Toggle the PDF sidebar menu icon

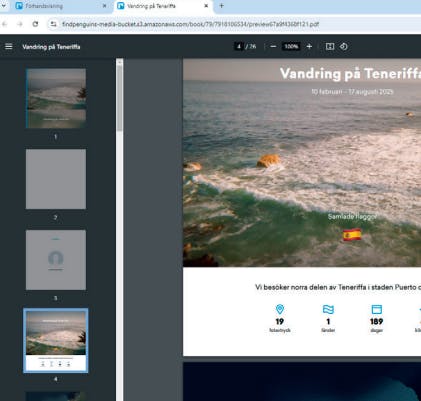pyautogui.click(x=9, y=47)
